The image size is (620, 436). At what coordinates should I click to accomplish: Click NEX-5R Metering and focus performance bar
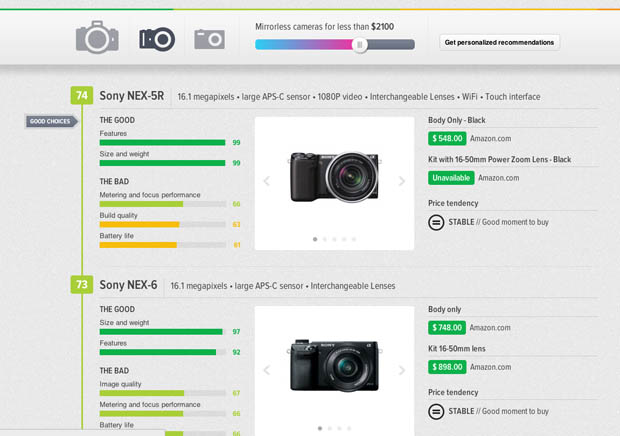click(x=163, y=204)
